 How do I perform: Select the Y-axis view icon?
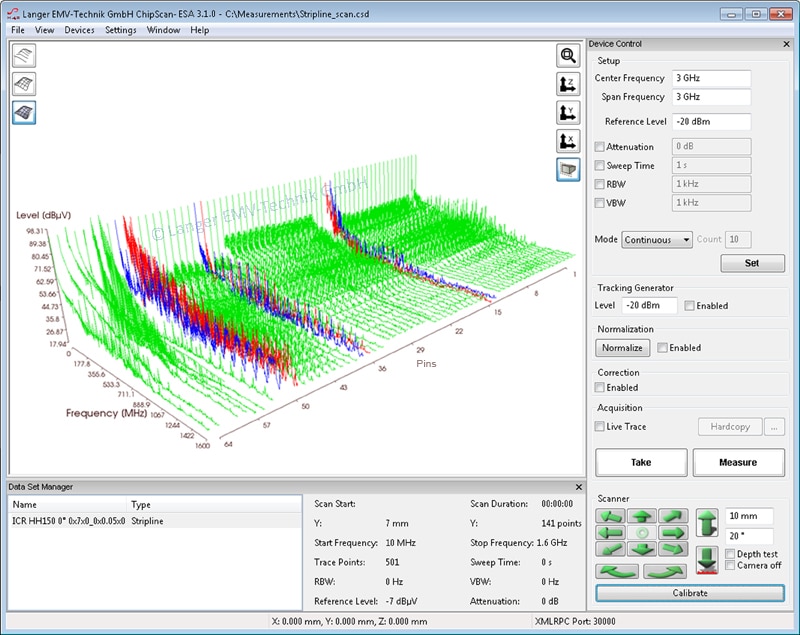point(568,112)
